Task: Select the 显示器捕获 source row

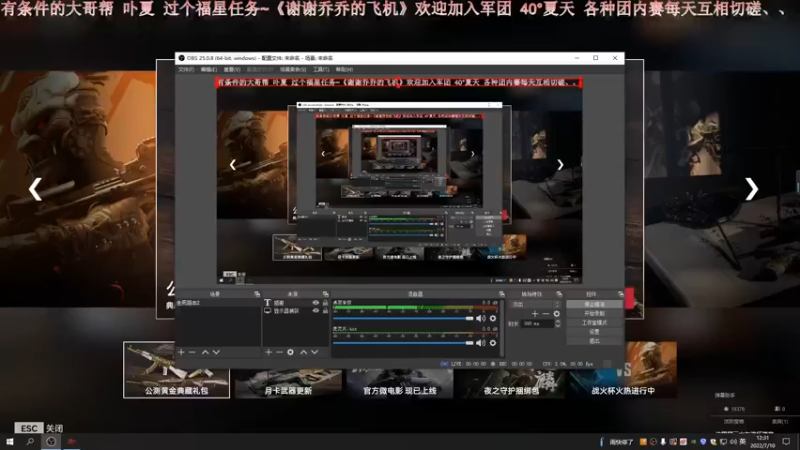Action: [x=296, y=311]
